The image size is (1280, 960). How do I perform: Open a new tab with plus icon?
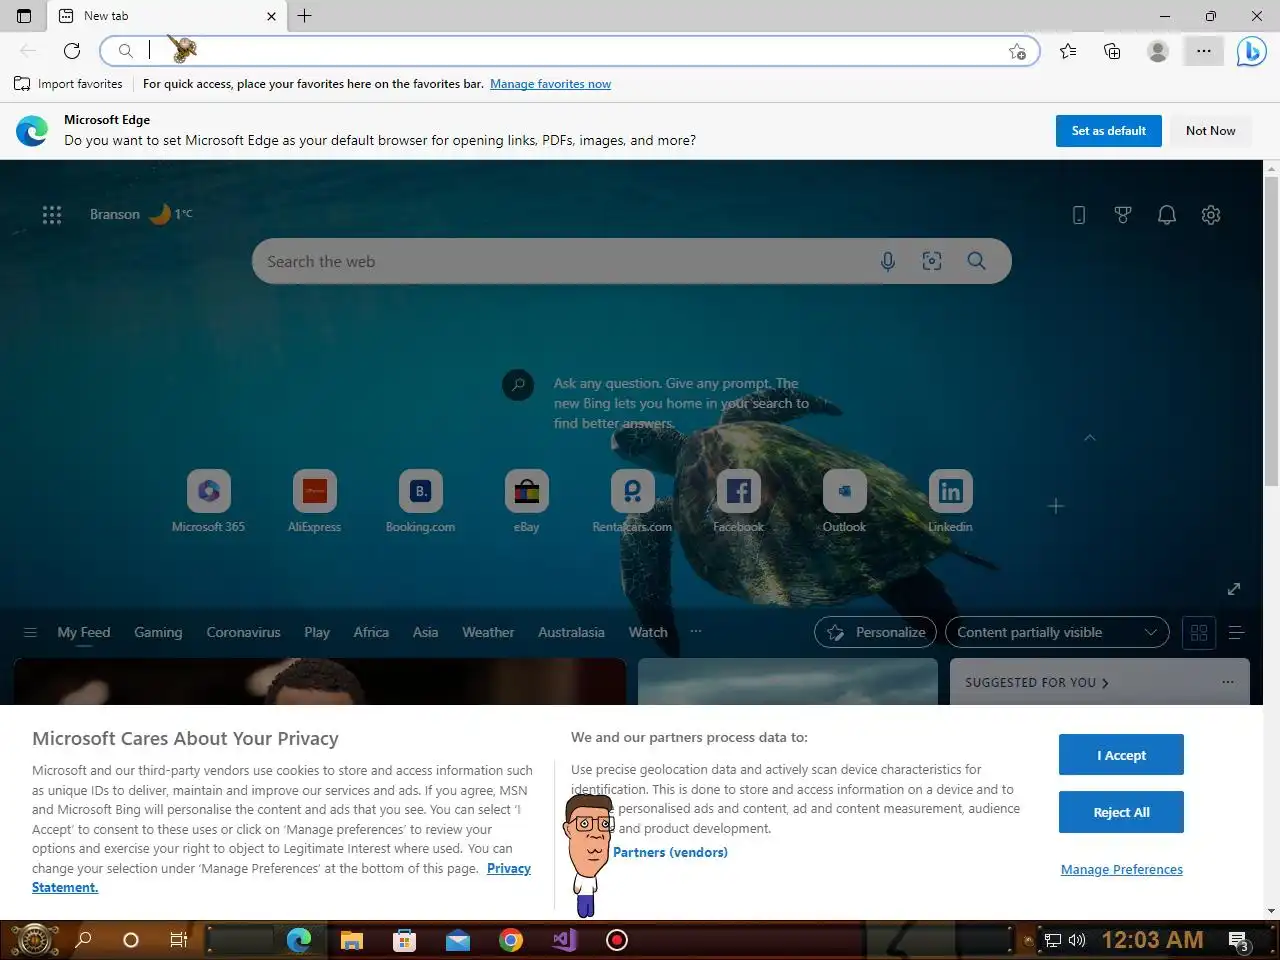pyautogui.click(x=305, y=16)
